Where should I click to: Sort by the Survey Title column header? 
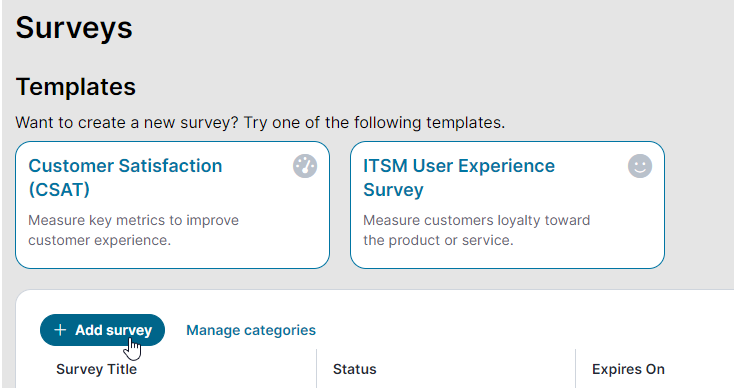[96, 369]
